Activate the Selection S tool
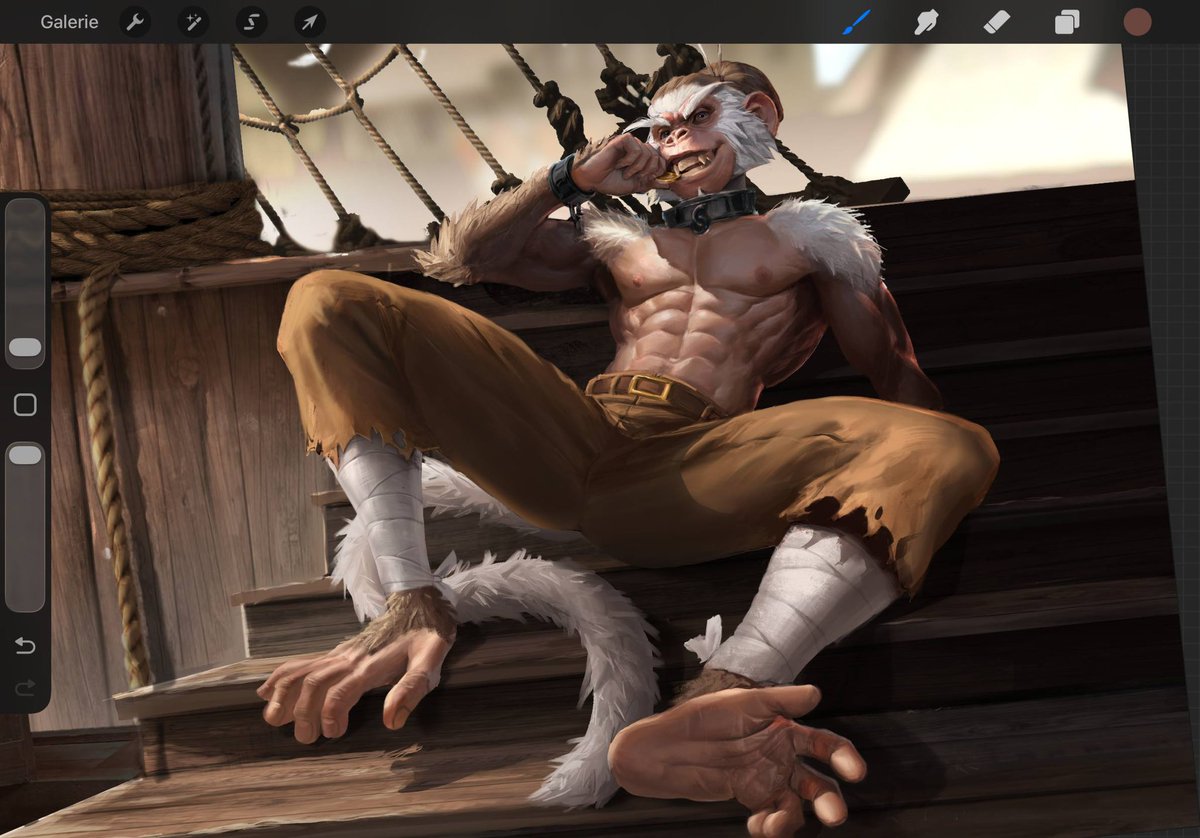 tap(251, 22)
